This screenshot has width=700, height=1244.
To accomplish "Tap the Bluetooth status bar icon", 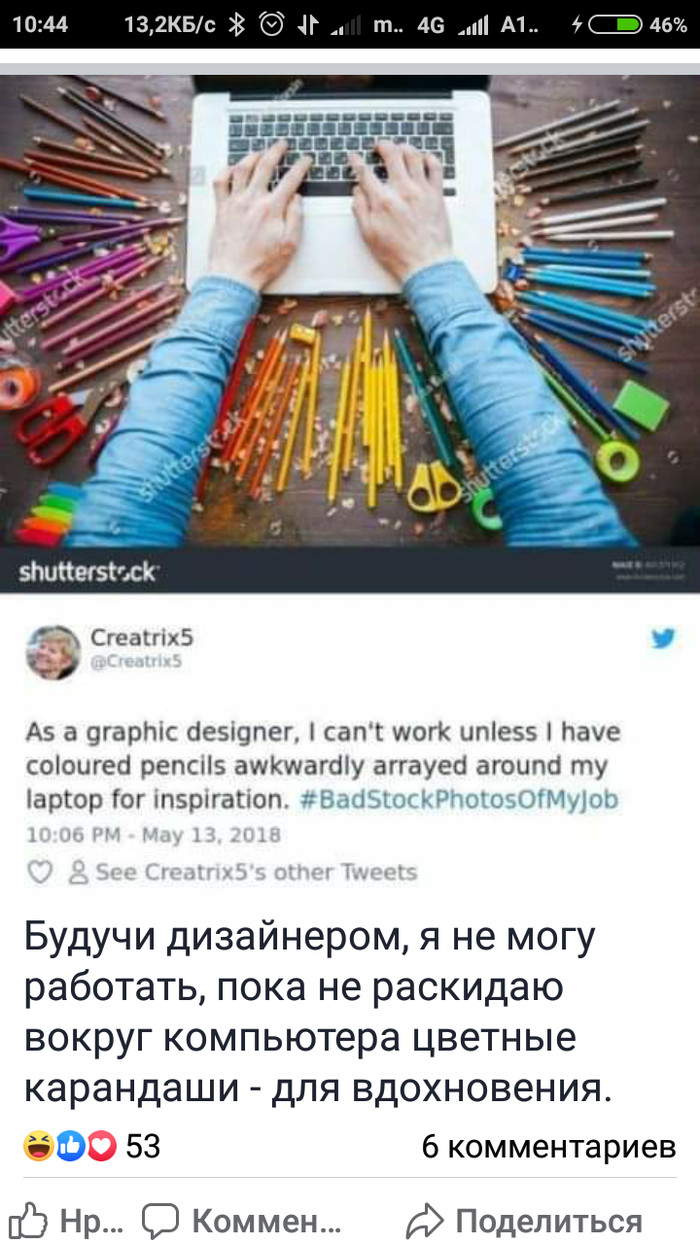I will [236, 26].
